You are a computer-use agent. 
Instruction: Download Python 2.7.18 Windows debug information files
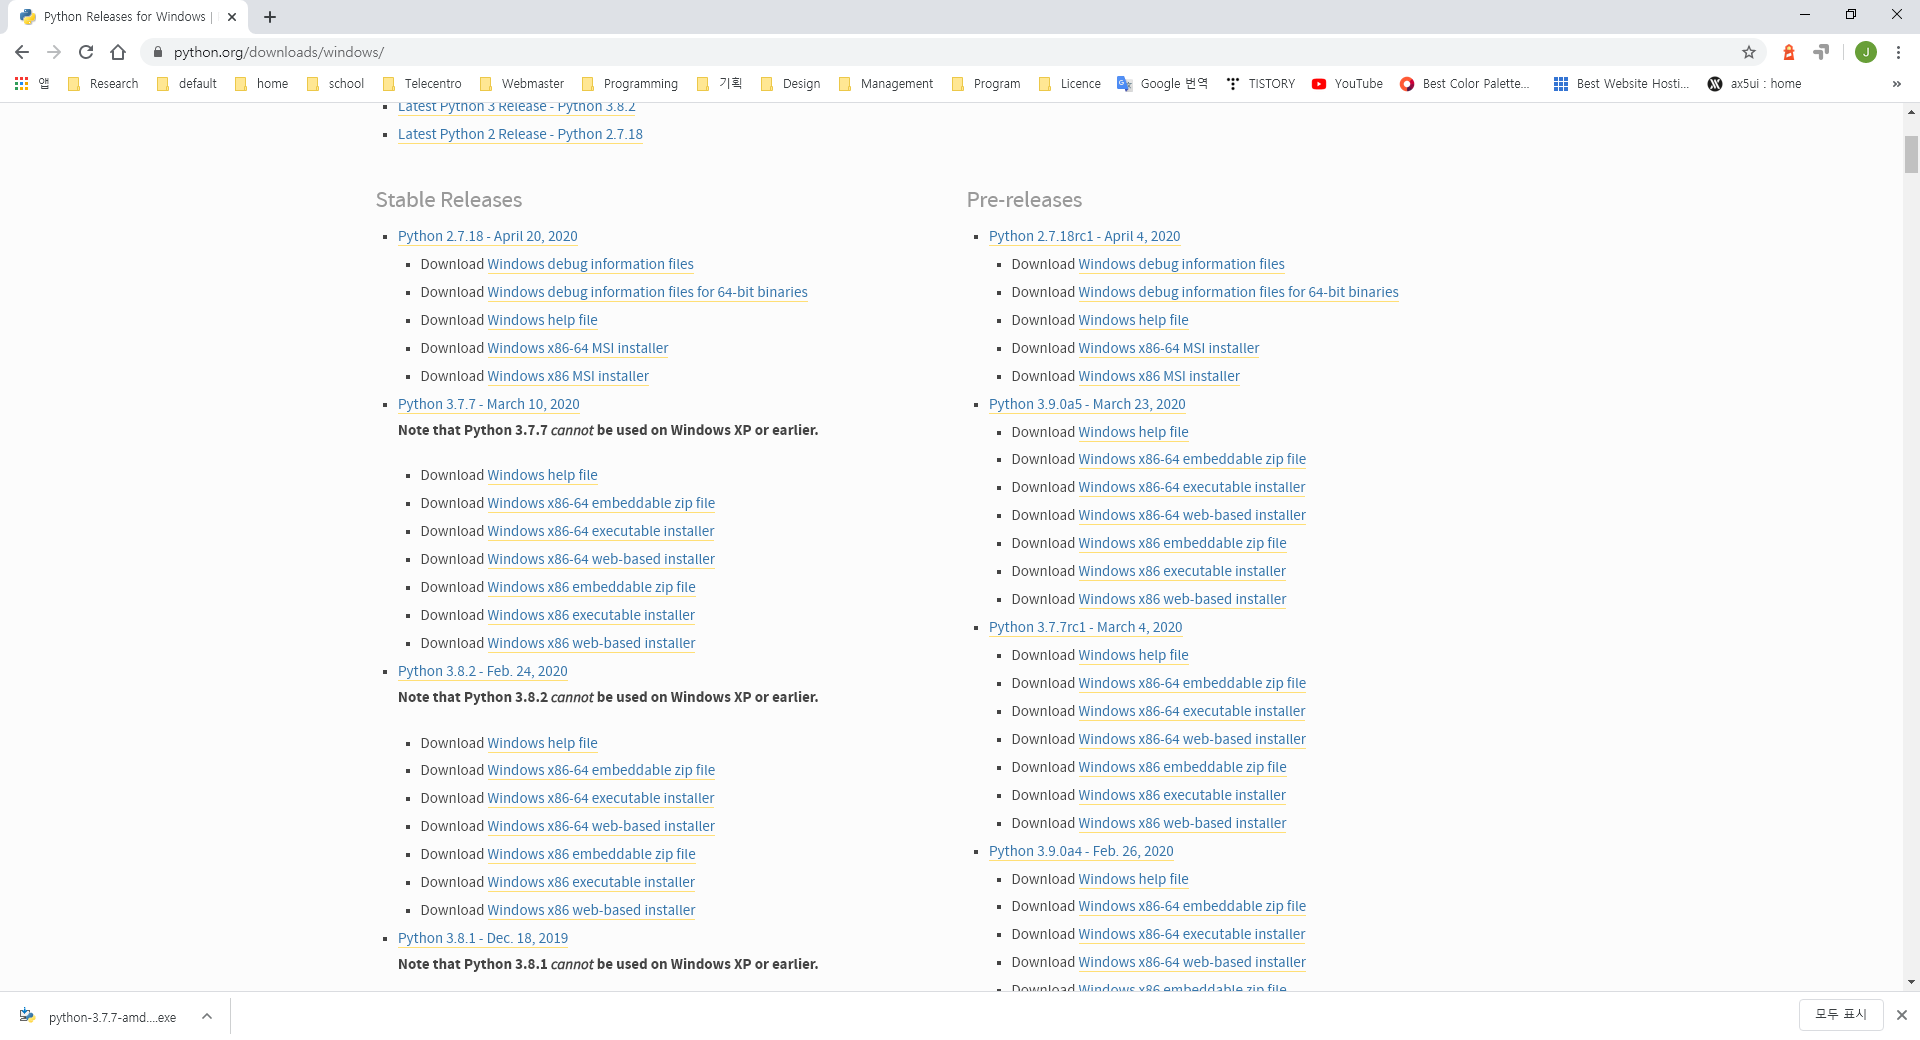click(590, 264)
